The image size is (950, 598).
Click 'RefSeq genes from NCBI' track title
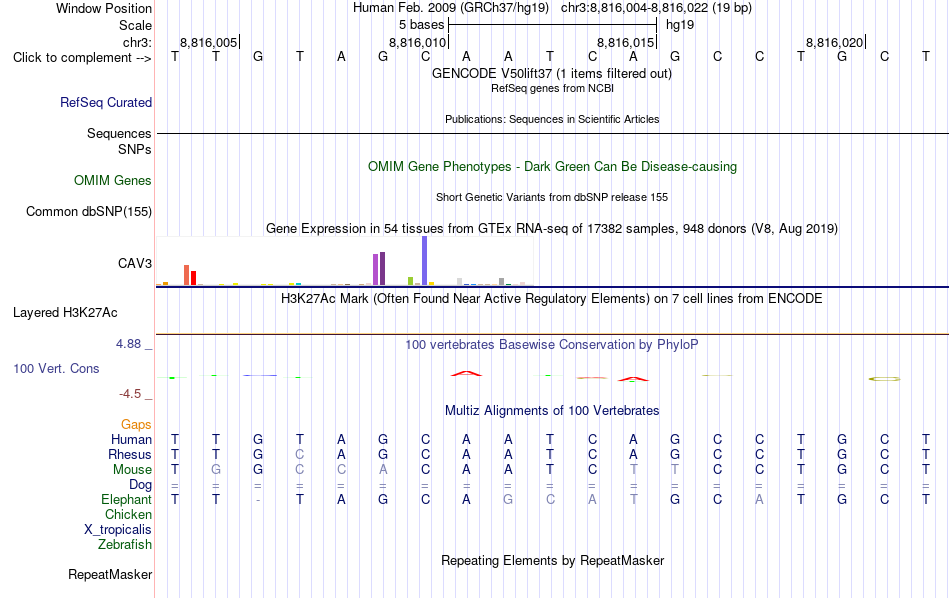point(553,88)
